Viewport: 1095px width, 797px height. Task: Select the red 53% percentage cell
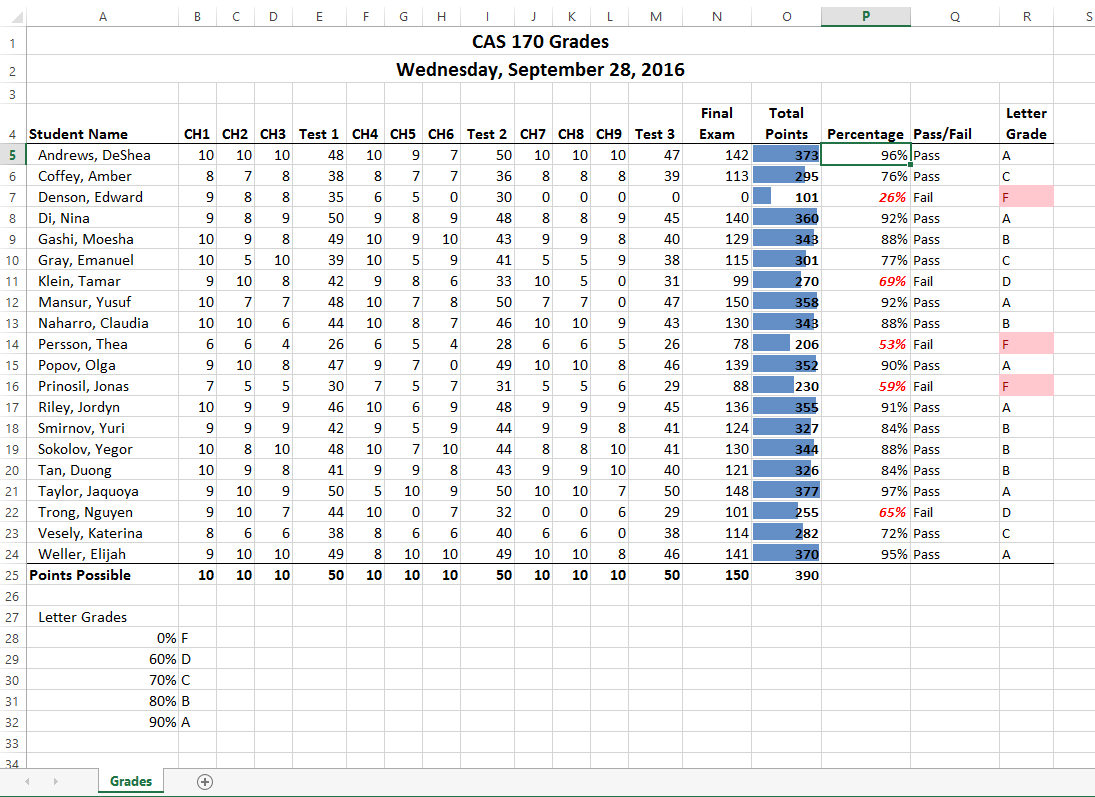(x=865, y=344)
